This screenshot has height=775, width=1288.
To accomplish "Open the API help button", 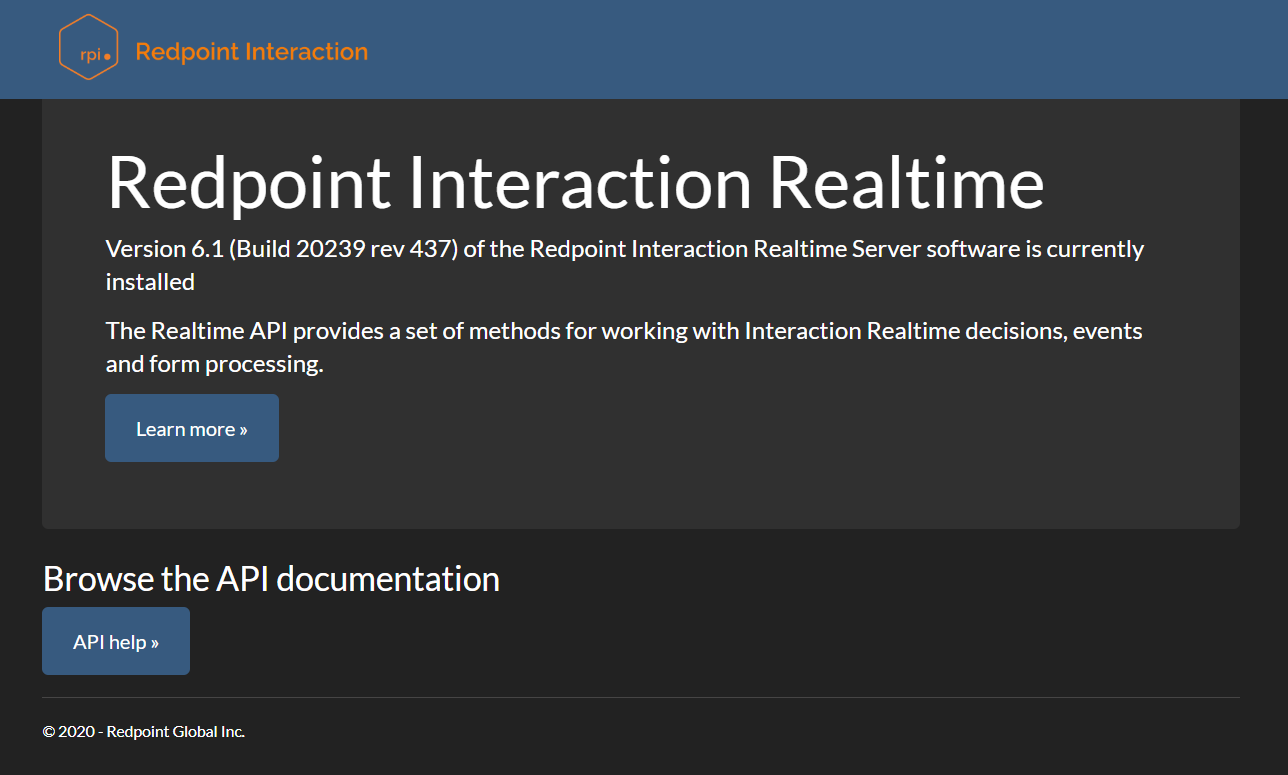I will 116,641.
